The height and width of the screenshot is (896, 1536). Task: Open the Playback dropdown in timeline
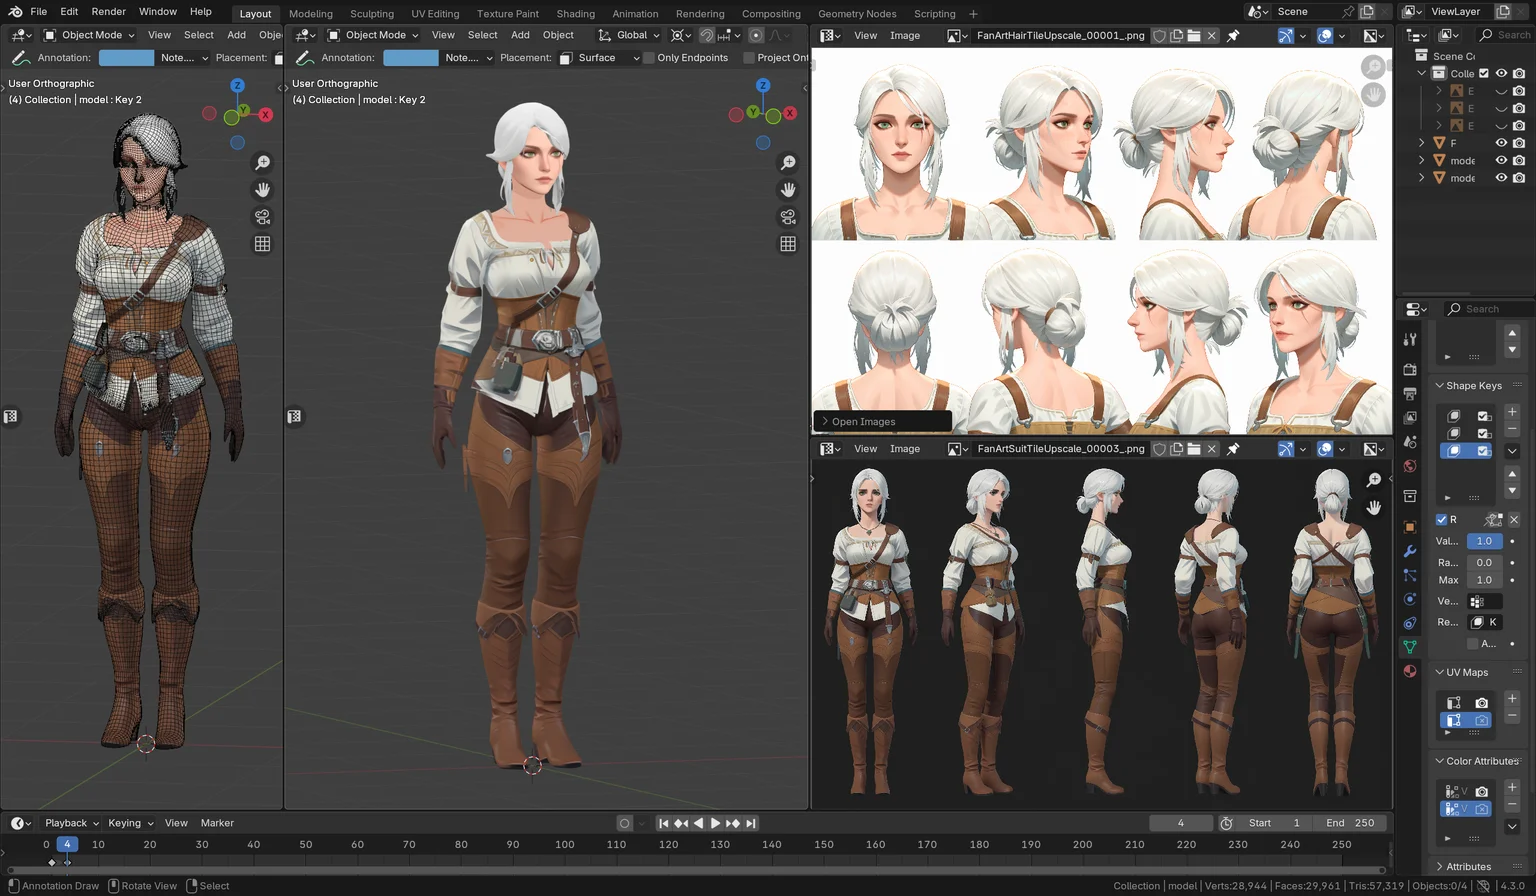(x=71, y=823)
